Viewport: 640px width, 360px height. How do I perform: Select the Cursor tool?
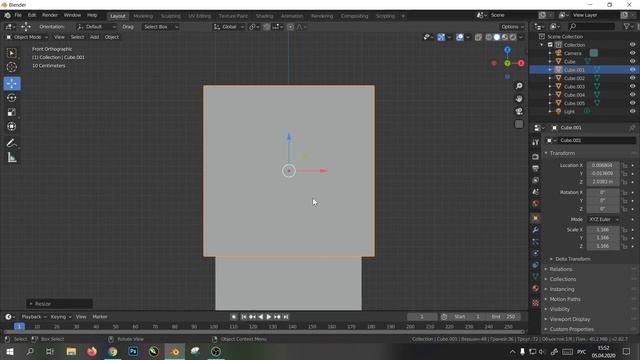pos(11,67)
